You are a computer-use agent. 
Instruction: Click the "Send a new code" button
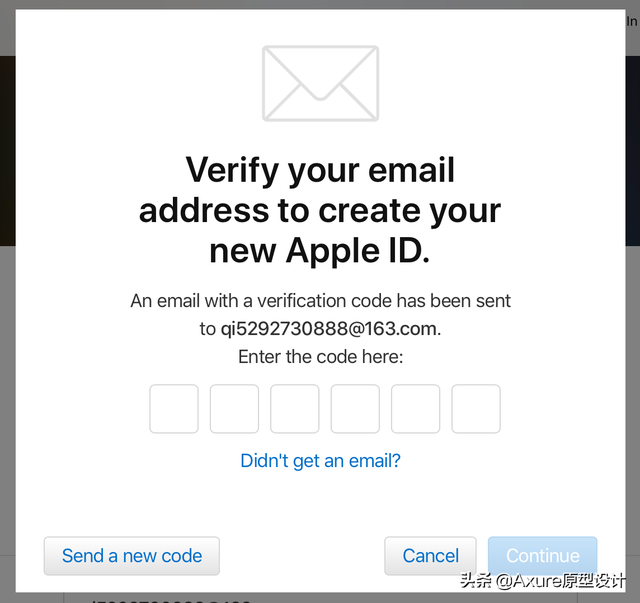point(132,556)
